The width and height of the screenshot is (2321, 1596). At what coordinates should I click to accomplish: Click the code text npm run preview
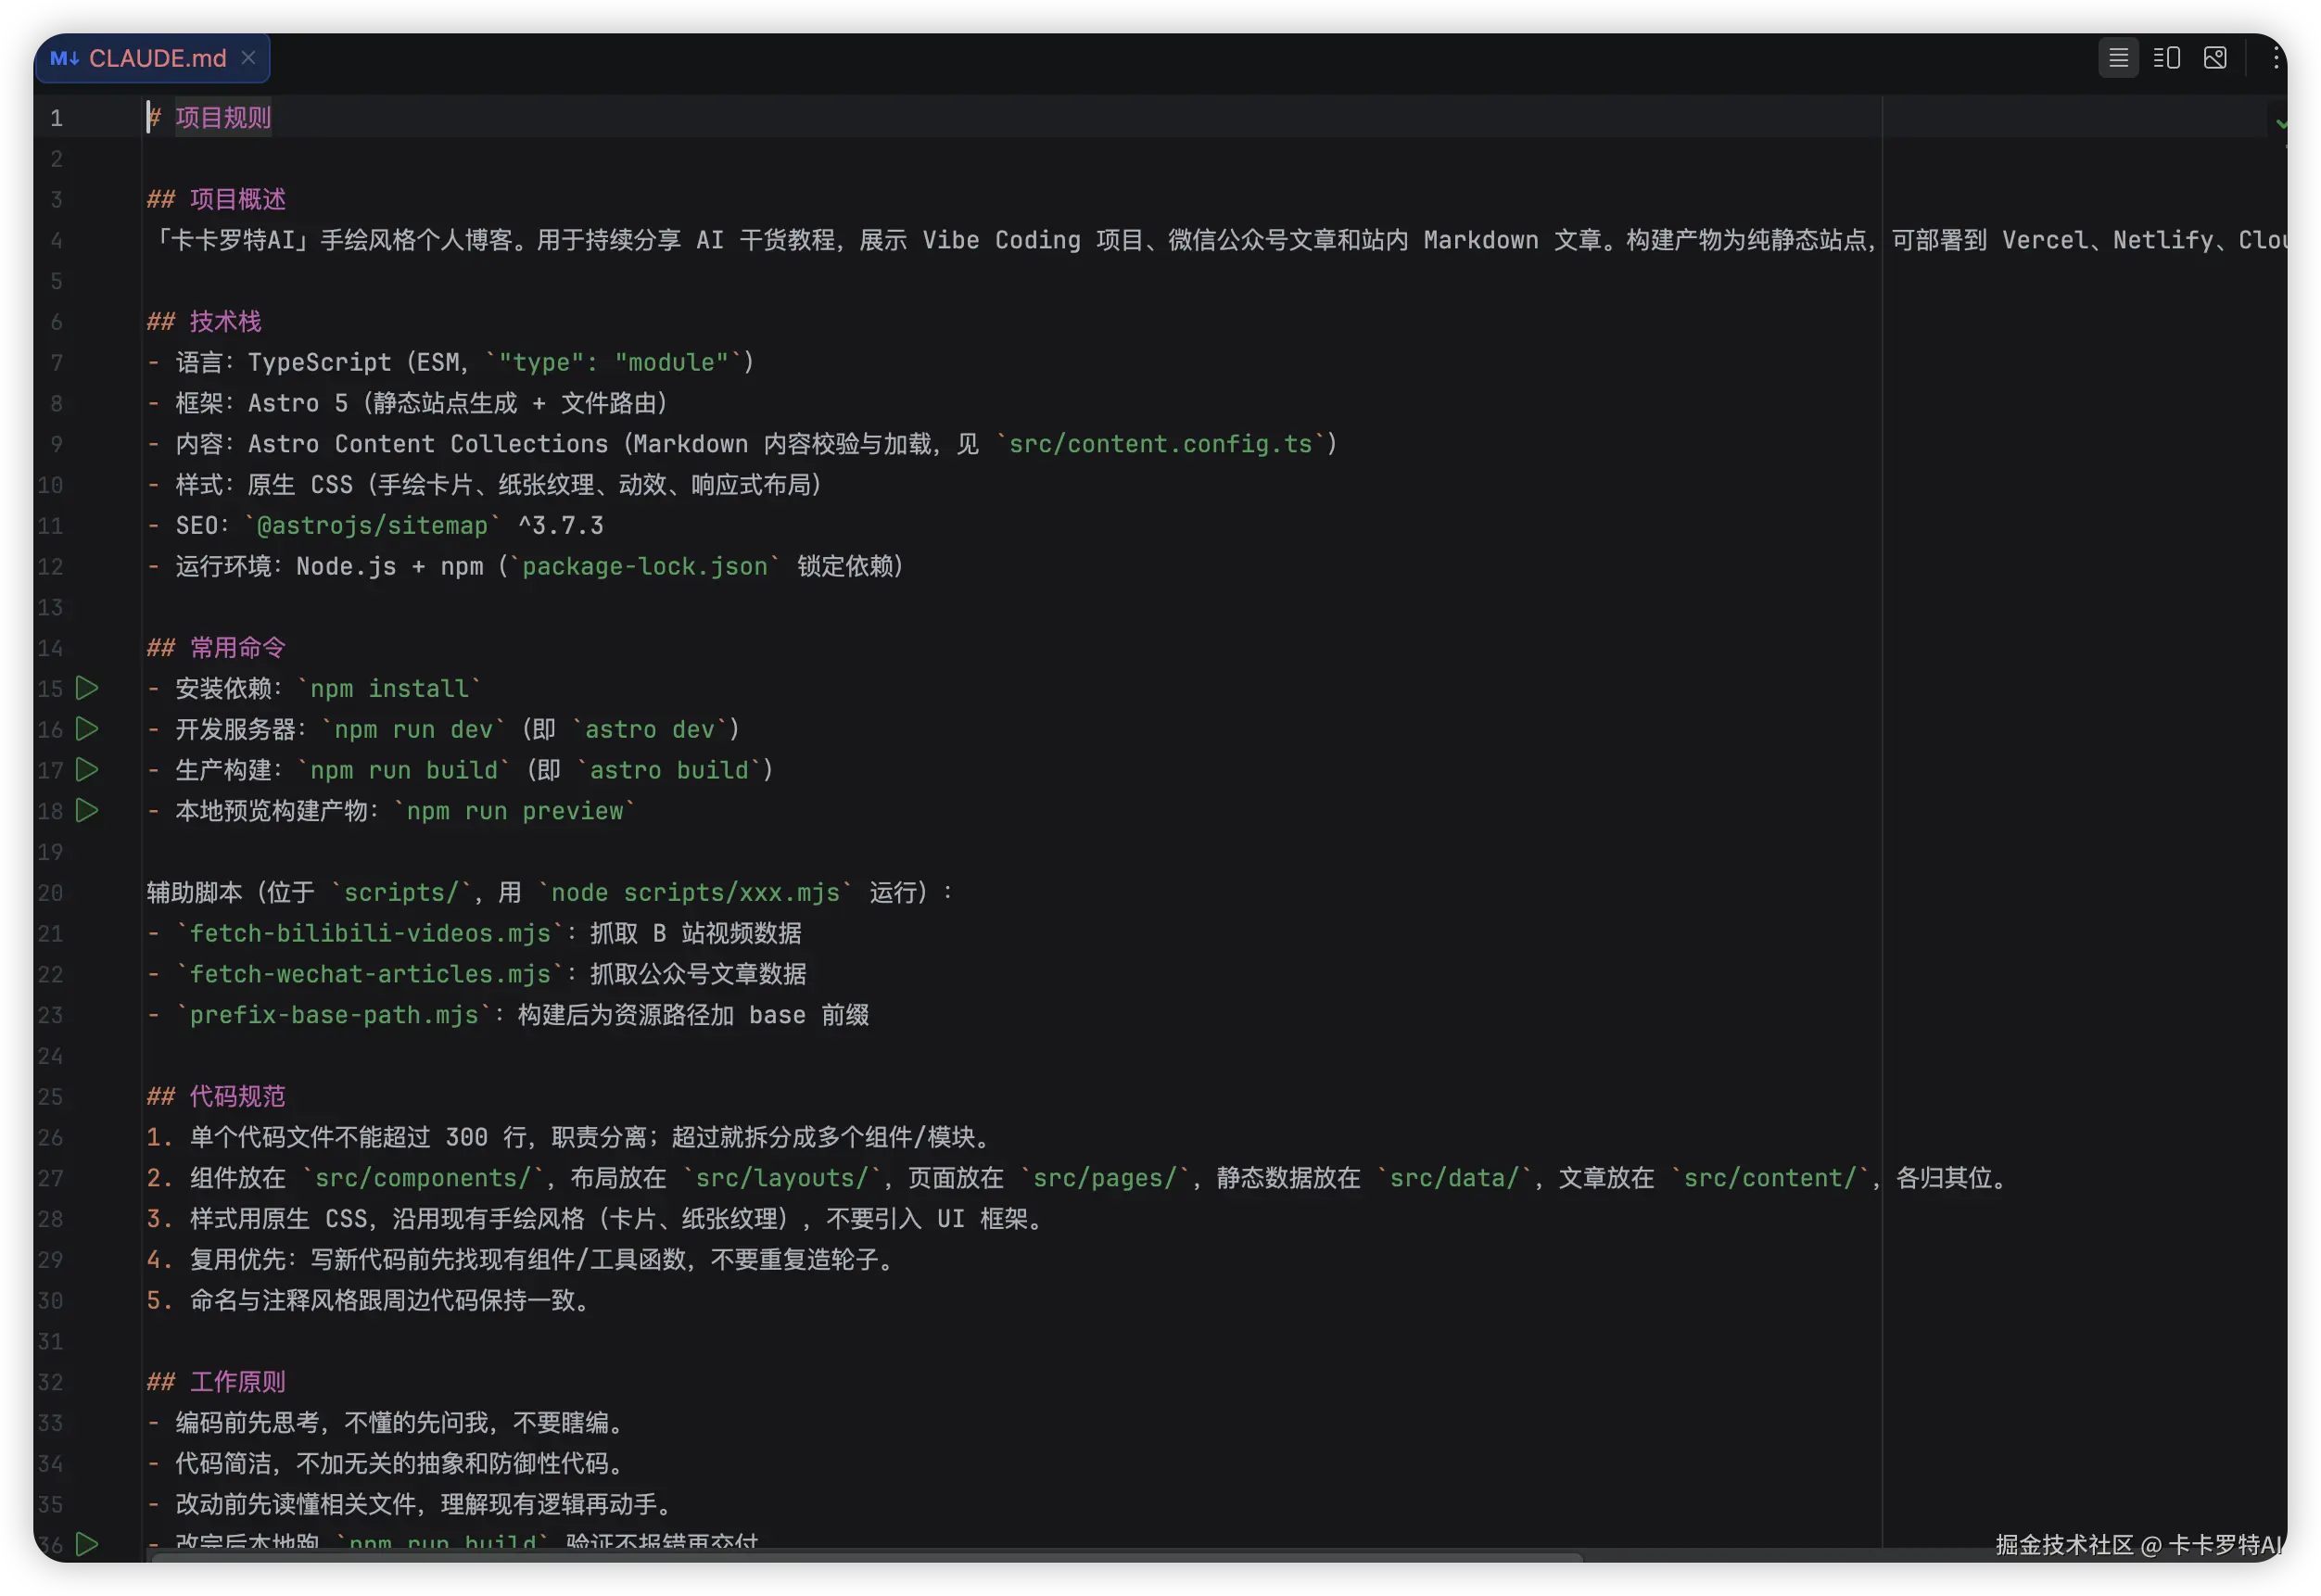click(x=514, y=811)
